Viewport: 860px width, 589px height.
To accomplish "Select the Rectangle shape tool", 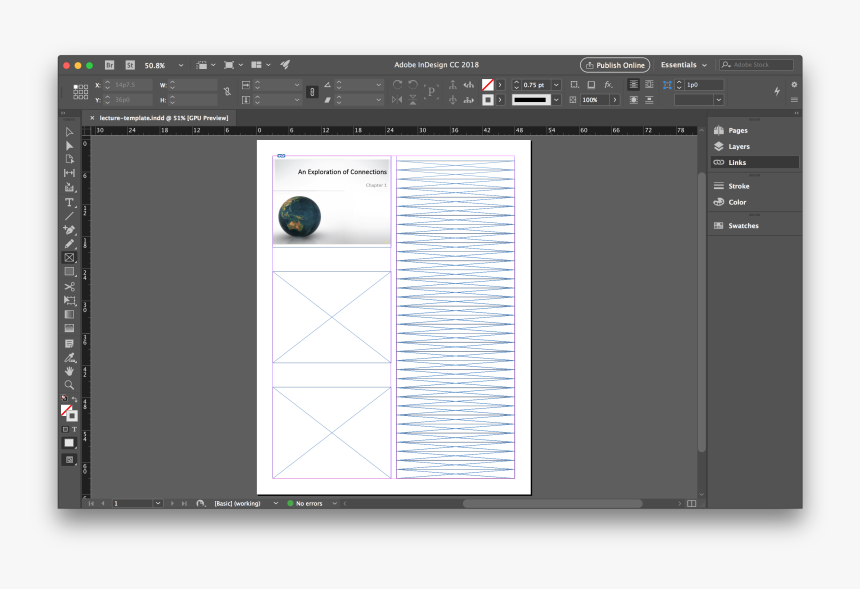I will coord(69,271).
